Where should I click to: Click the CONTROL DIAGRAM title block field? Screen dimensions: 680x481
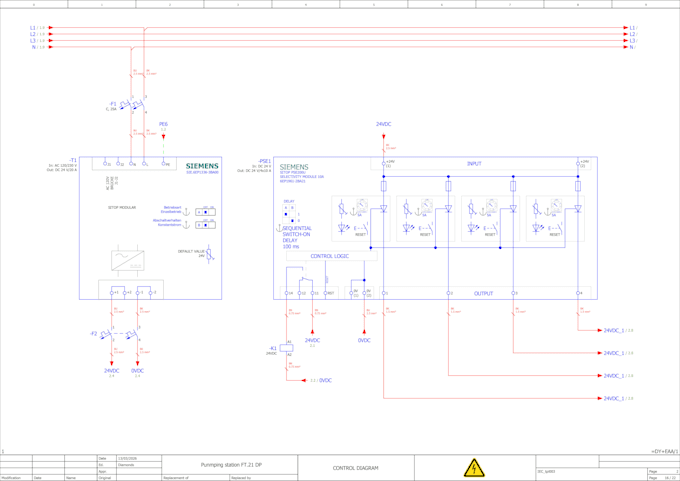356,468
